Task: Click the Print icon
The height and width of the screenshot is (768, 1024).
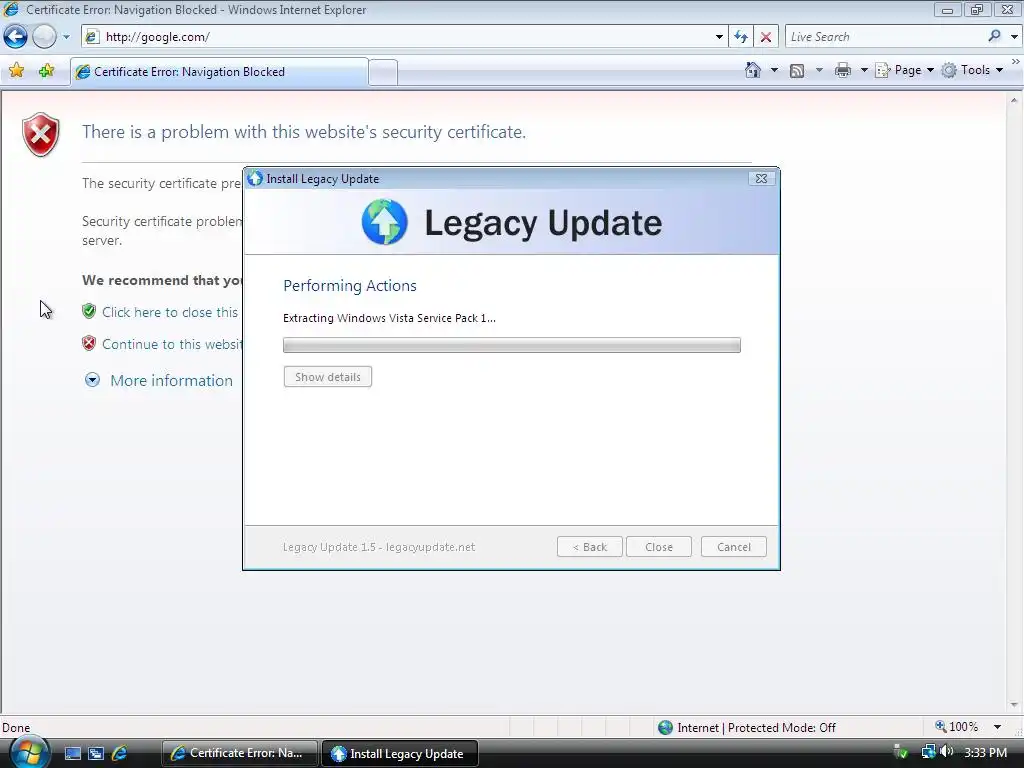Action: point(842,70)
